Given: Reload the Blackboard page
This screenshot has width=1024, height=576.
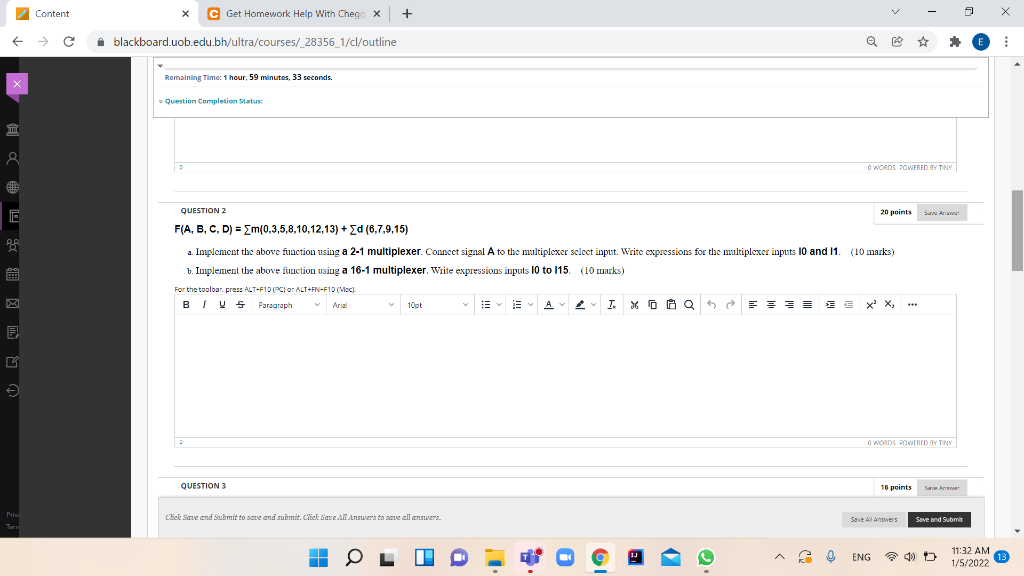Looking at the screenshot, I should 69,42.
